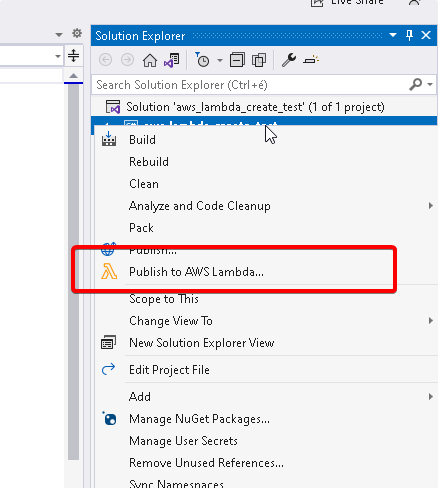Viewport: 438px width, 488px height.
Task: Close the Solution Explorer panel
Action: coord(426,35)
